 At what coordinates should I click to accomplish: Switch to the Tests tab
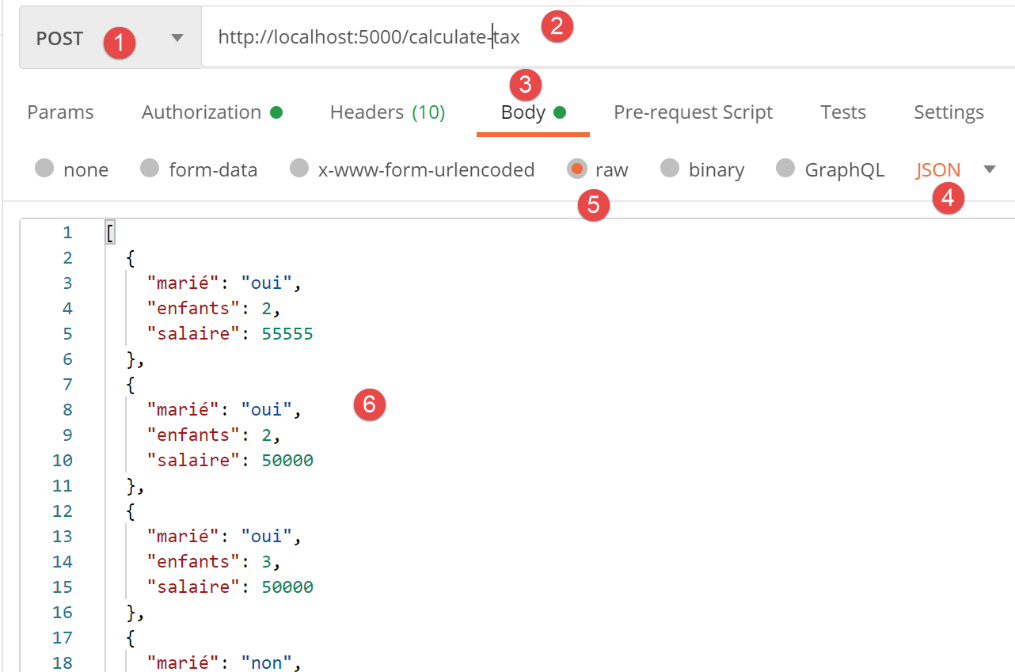[842, 112]
